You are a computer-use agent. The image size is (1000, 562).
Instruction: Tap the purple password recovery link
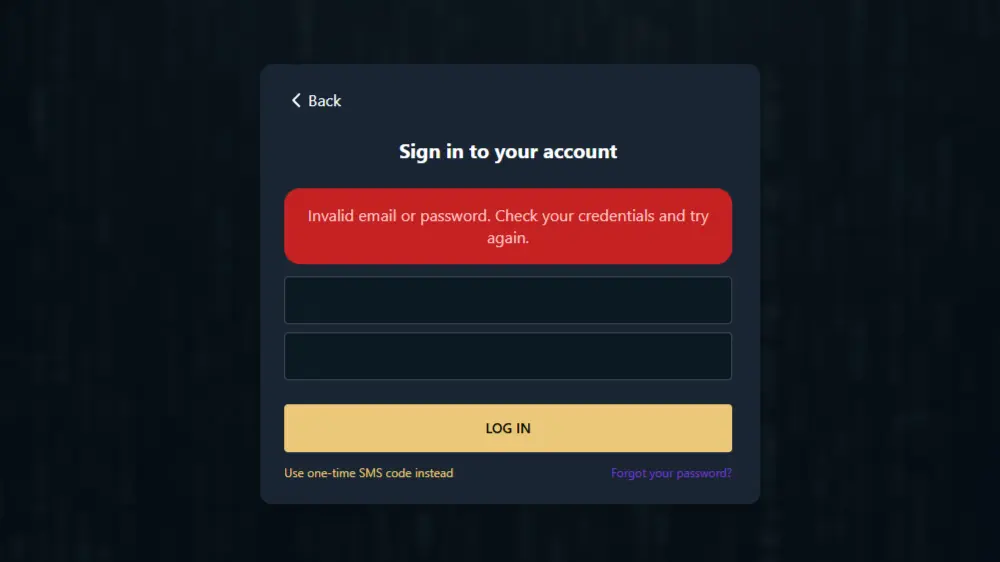pos(671,473)
